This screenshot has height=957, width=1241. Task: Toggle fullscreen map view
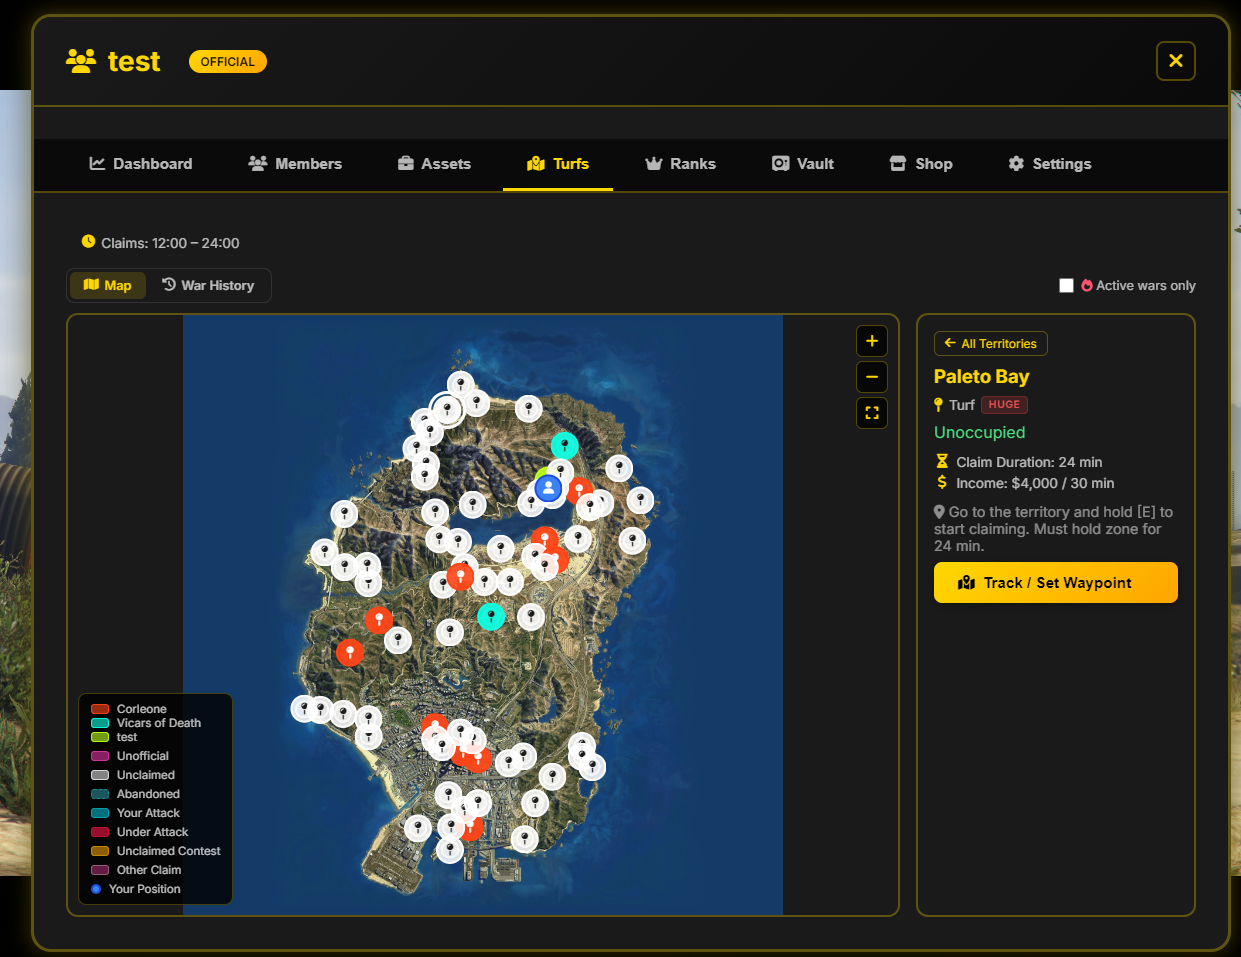click(872, 413)
